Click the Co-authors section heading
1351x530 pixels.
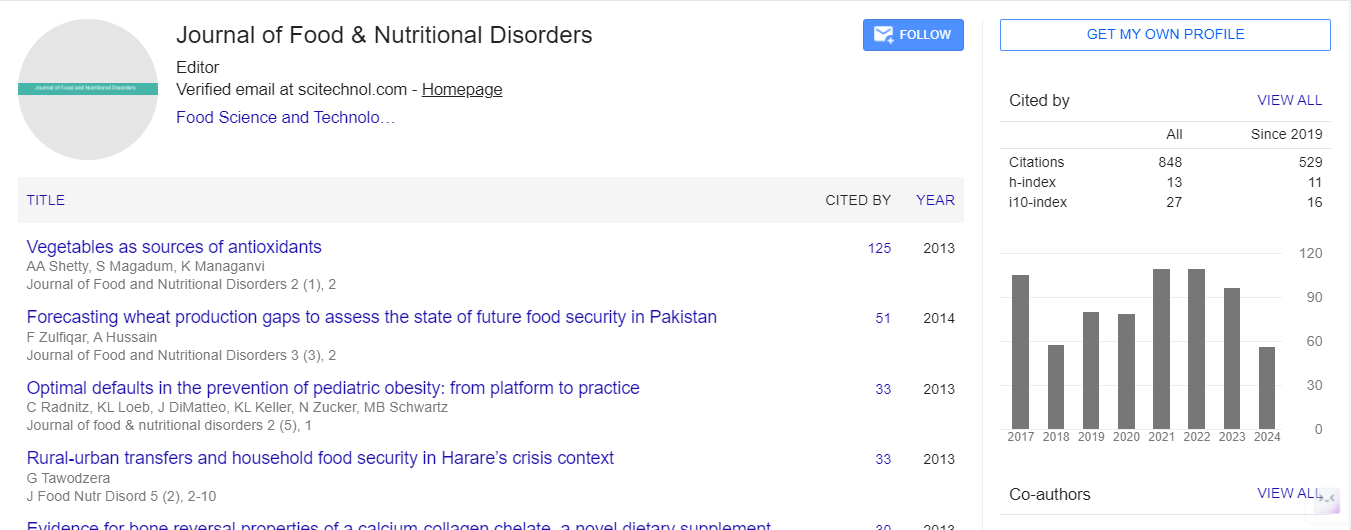tap(1050, 494)
